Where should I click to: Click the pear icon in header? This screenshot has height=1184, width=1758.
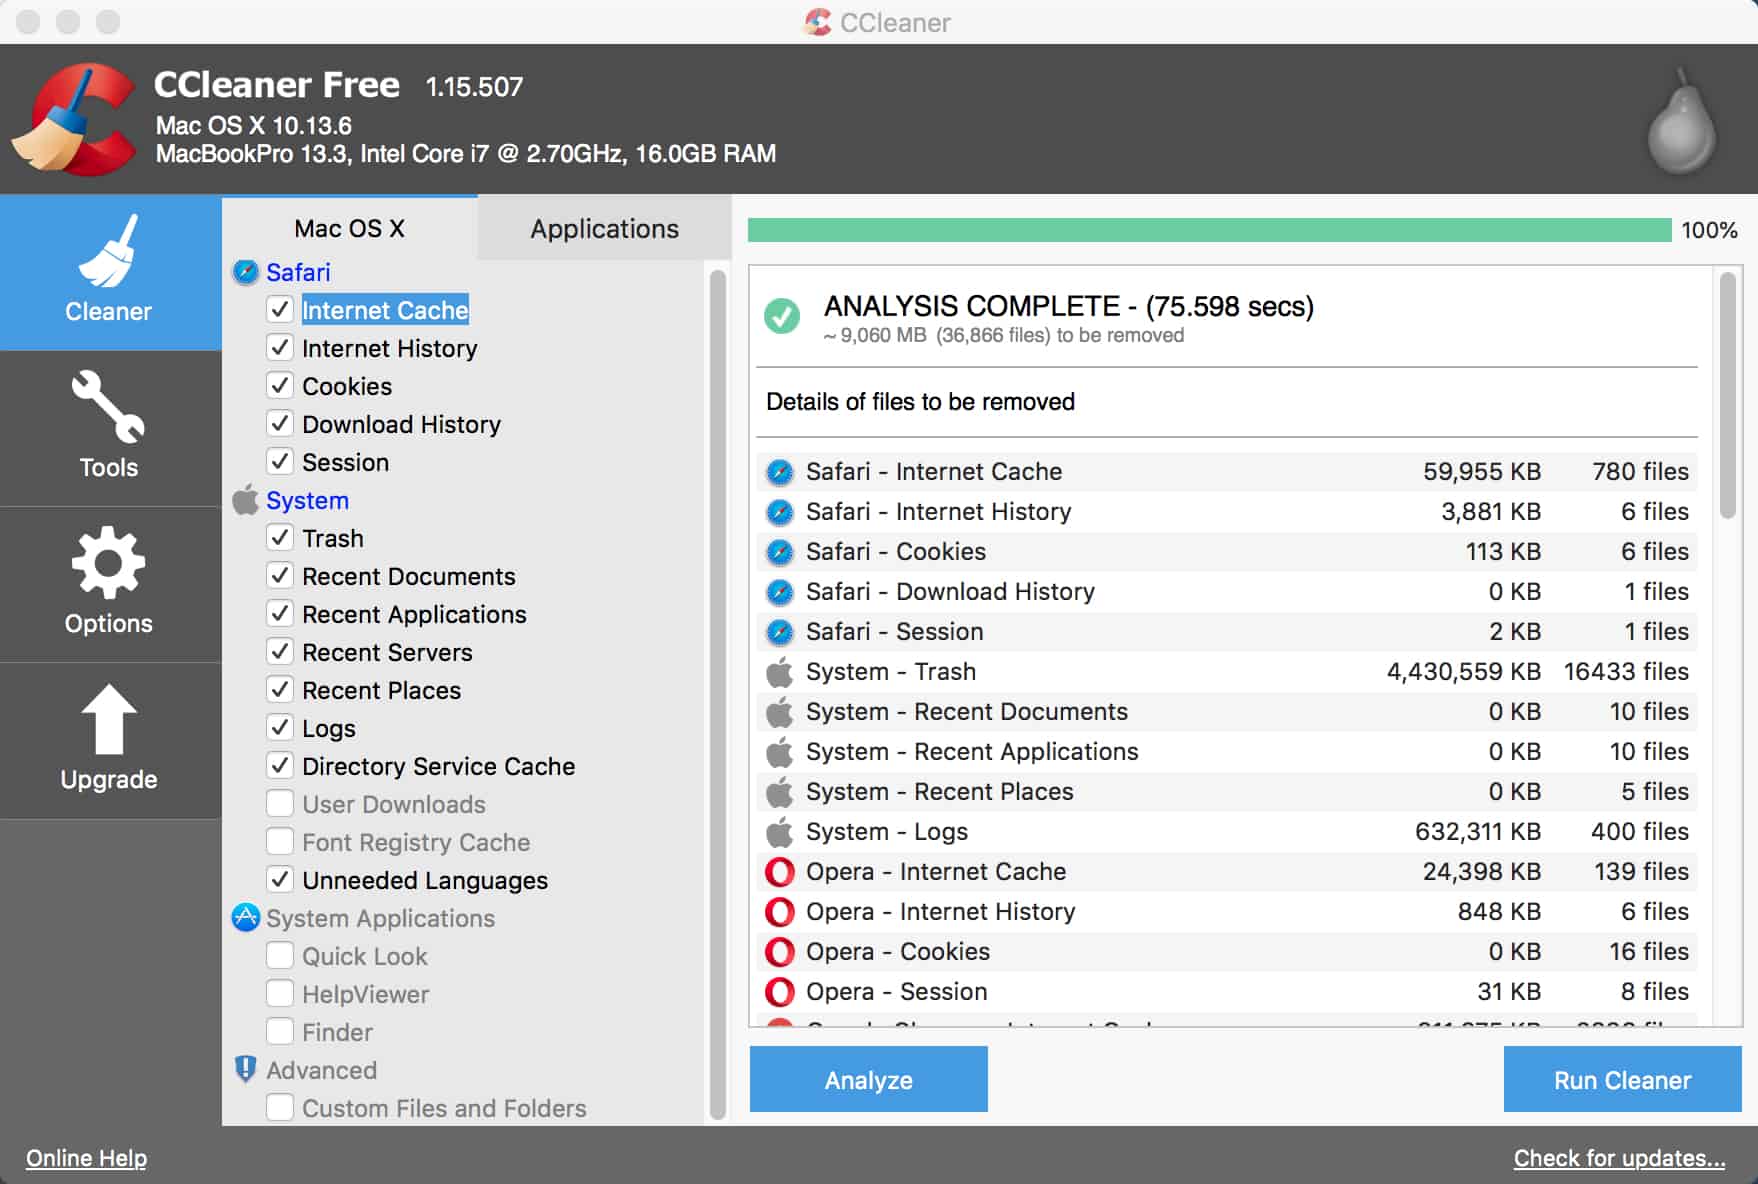pos(1683,121)
